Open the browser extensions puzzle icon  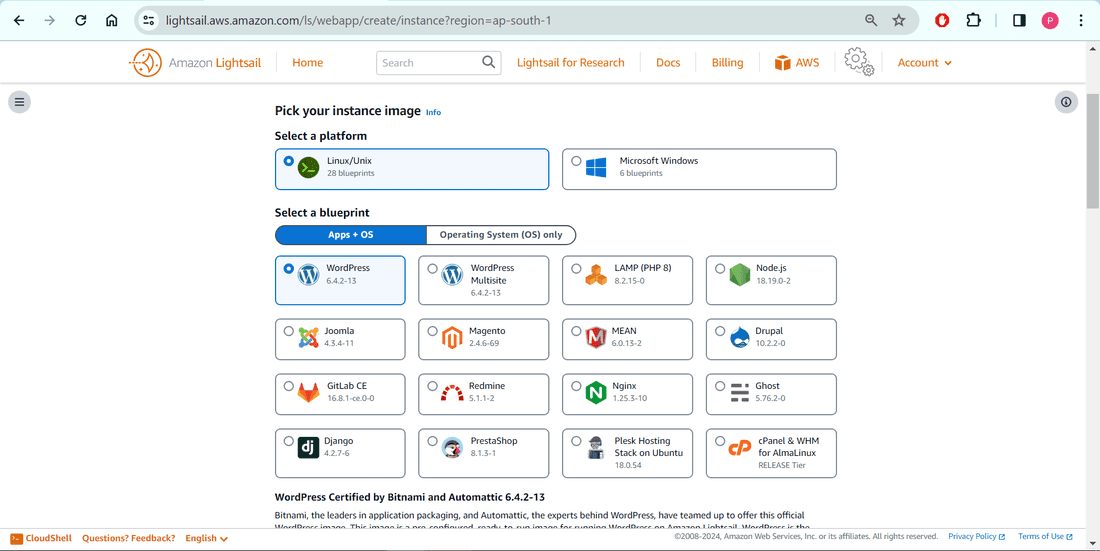coord(974,20)
